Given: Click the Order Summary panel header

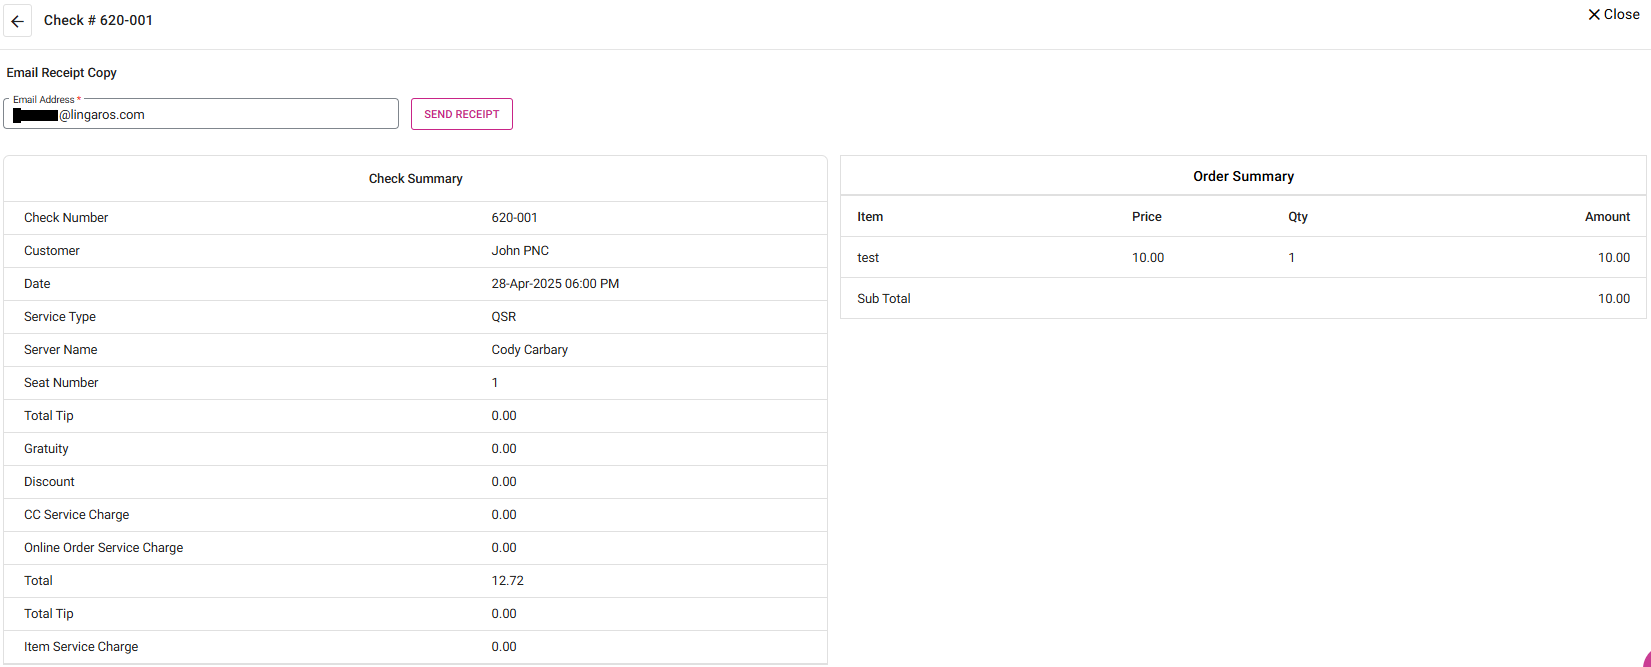Looking at the screenshot, I should 1243,177.
